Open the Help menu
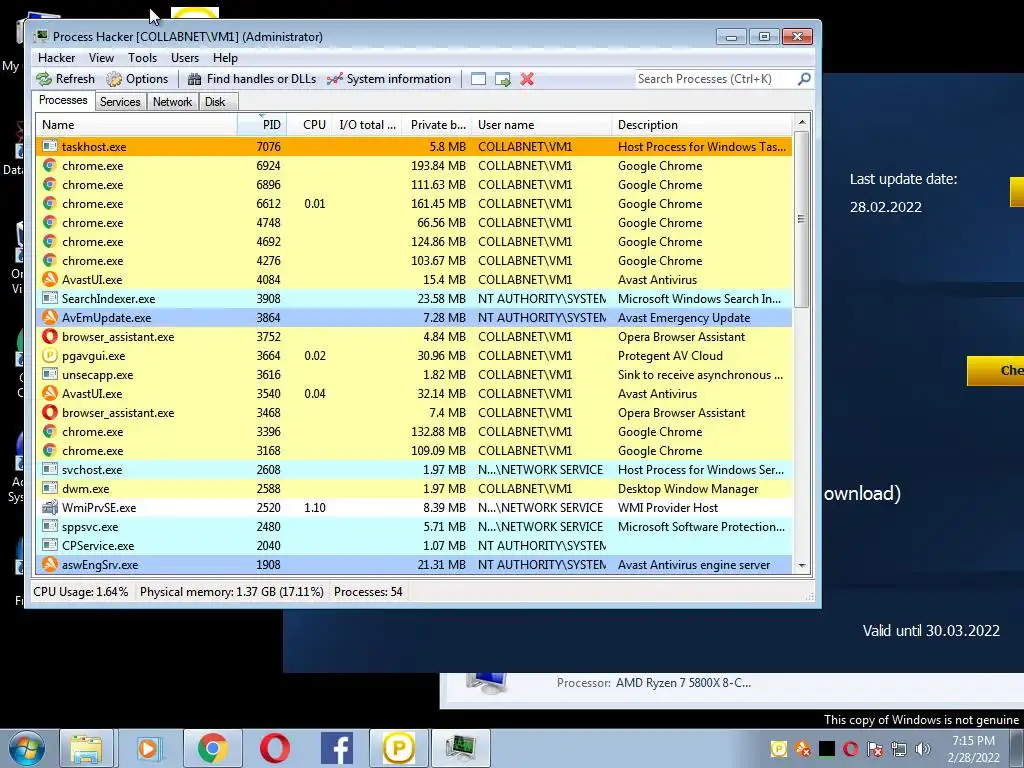The width and height of the screenshot is (1024, 768). pos(225,58)
